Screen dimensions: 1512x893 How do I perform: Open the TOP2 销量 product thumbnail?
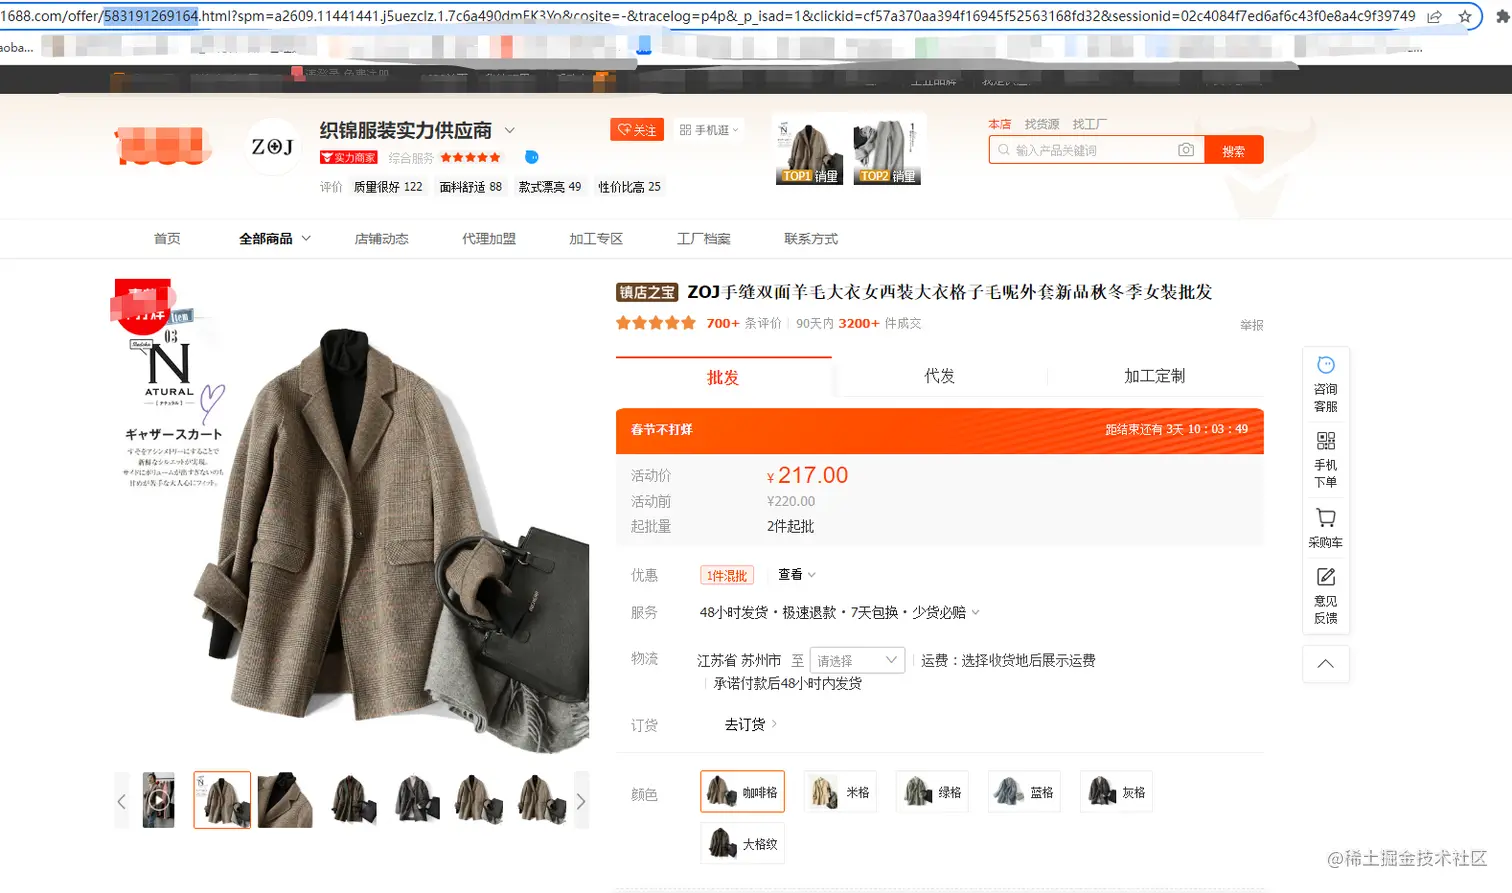point(887,150)
